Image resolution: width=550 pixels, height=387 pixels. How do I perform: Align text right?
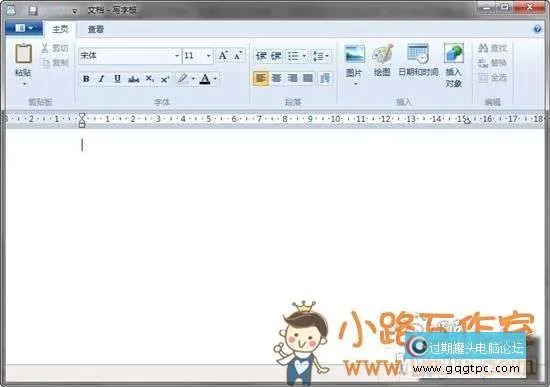click(x=292, y=78)
